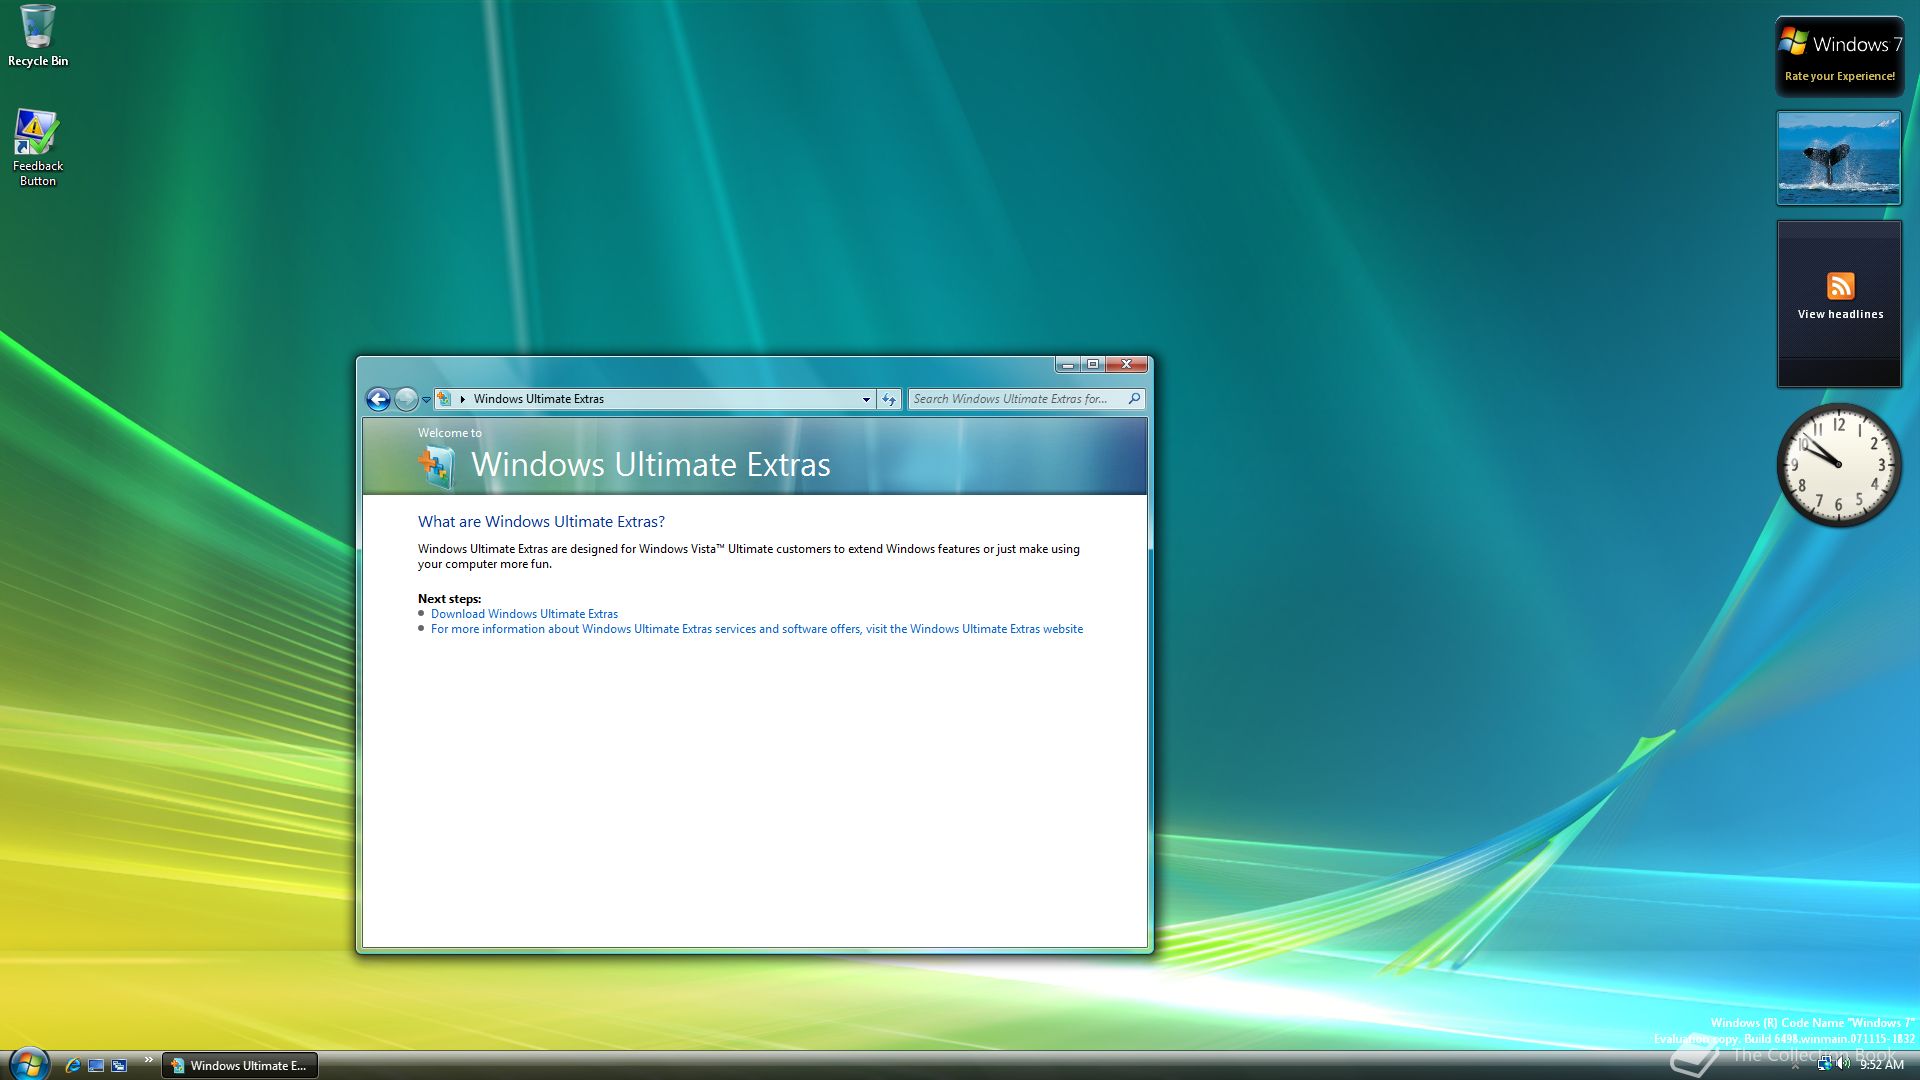
Task: Click the Refresh button beside the address bar
Action: (x=889, y=399)
